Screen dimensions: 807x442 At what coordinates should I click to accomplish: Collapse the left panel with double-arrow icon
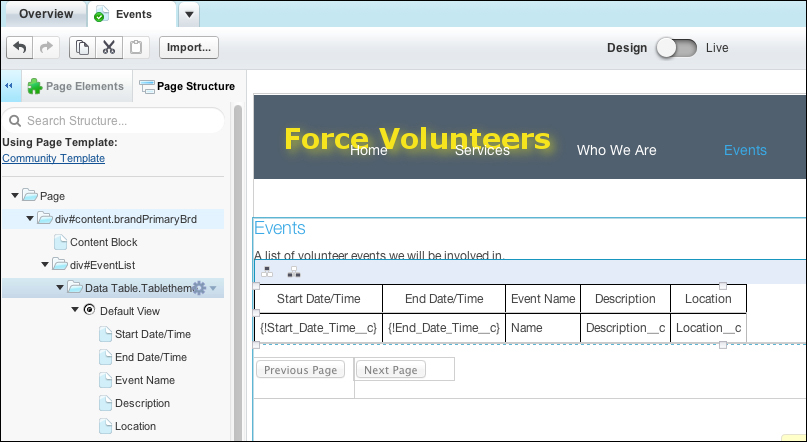(9, 86)
